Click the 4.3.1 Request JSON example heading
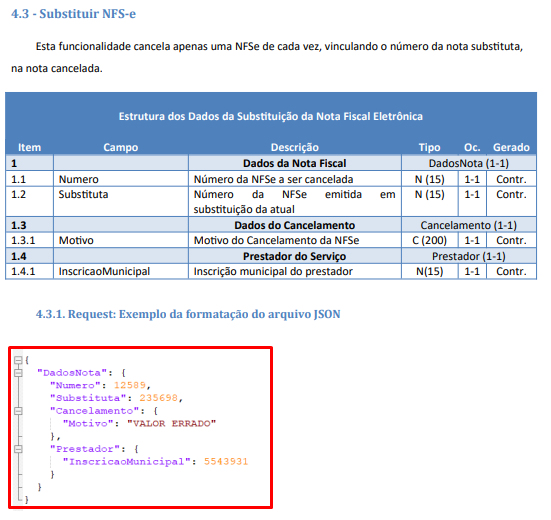 click(188, 314)
